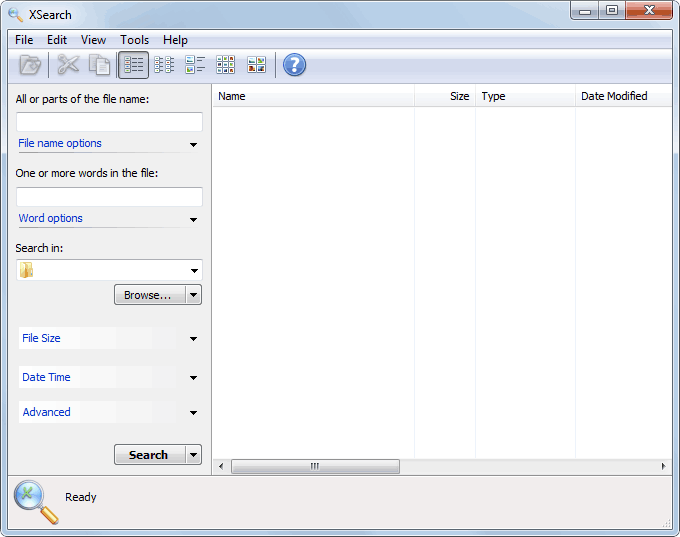Open Help via the blue question mark icon

294,66
